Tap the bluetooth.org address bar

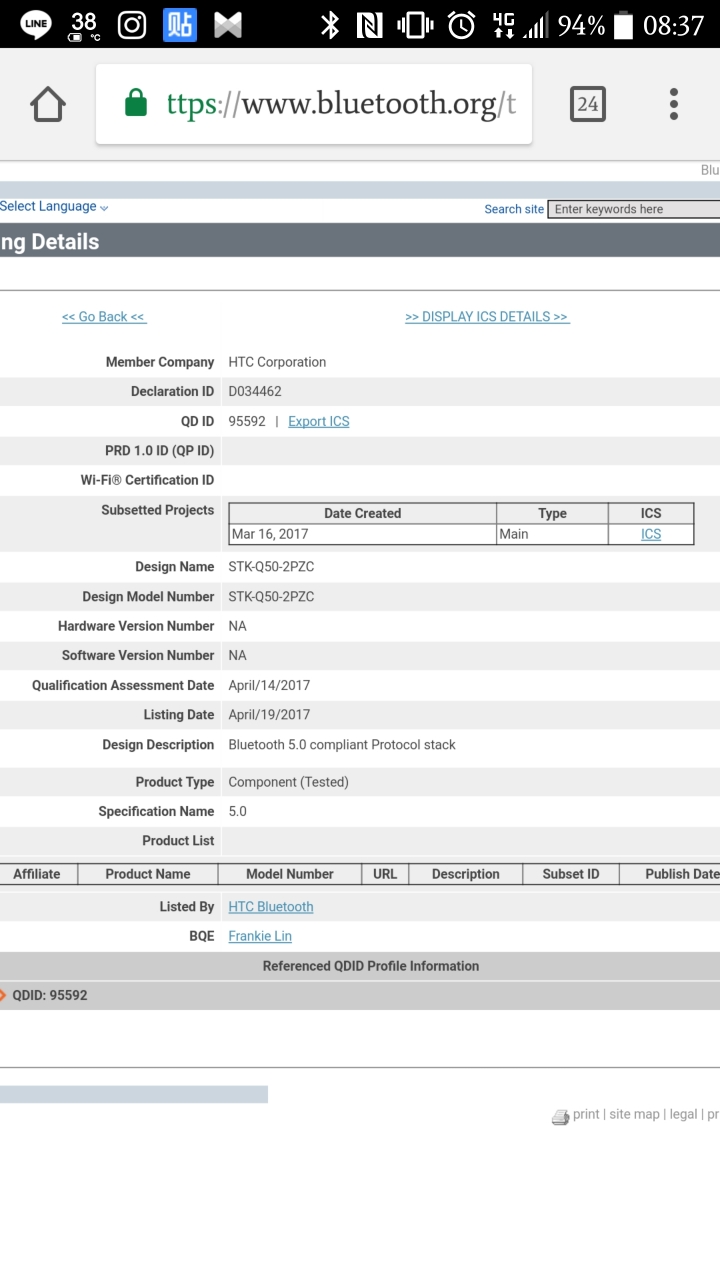[x=314, y=104]
